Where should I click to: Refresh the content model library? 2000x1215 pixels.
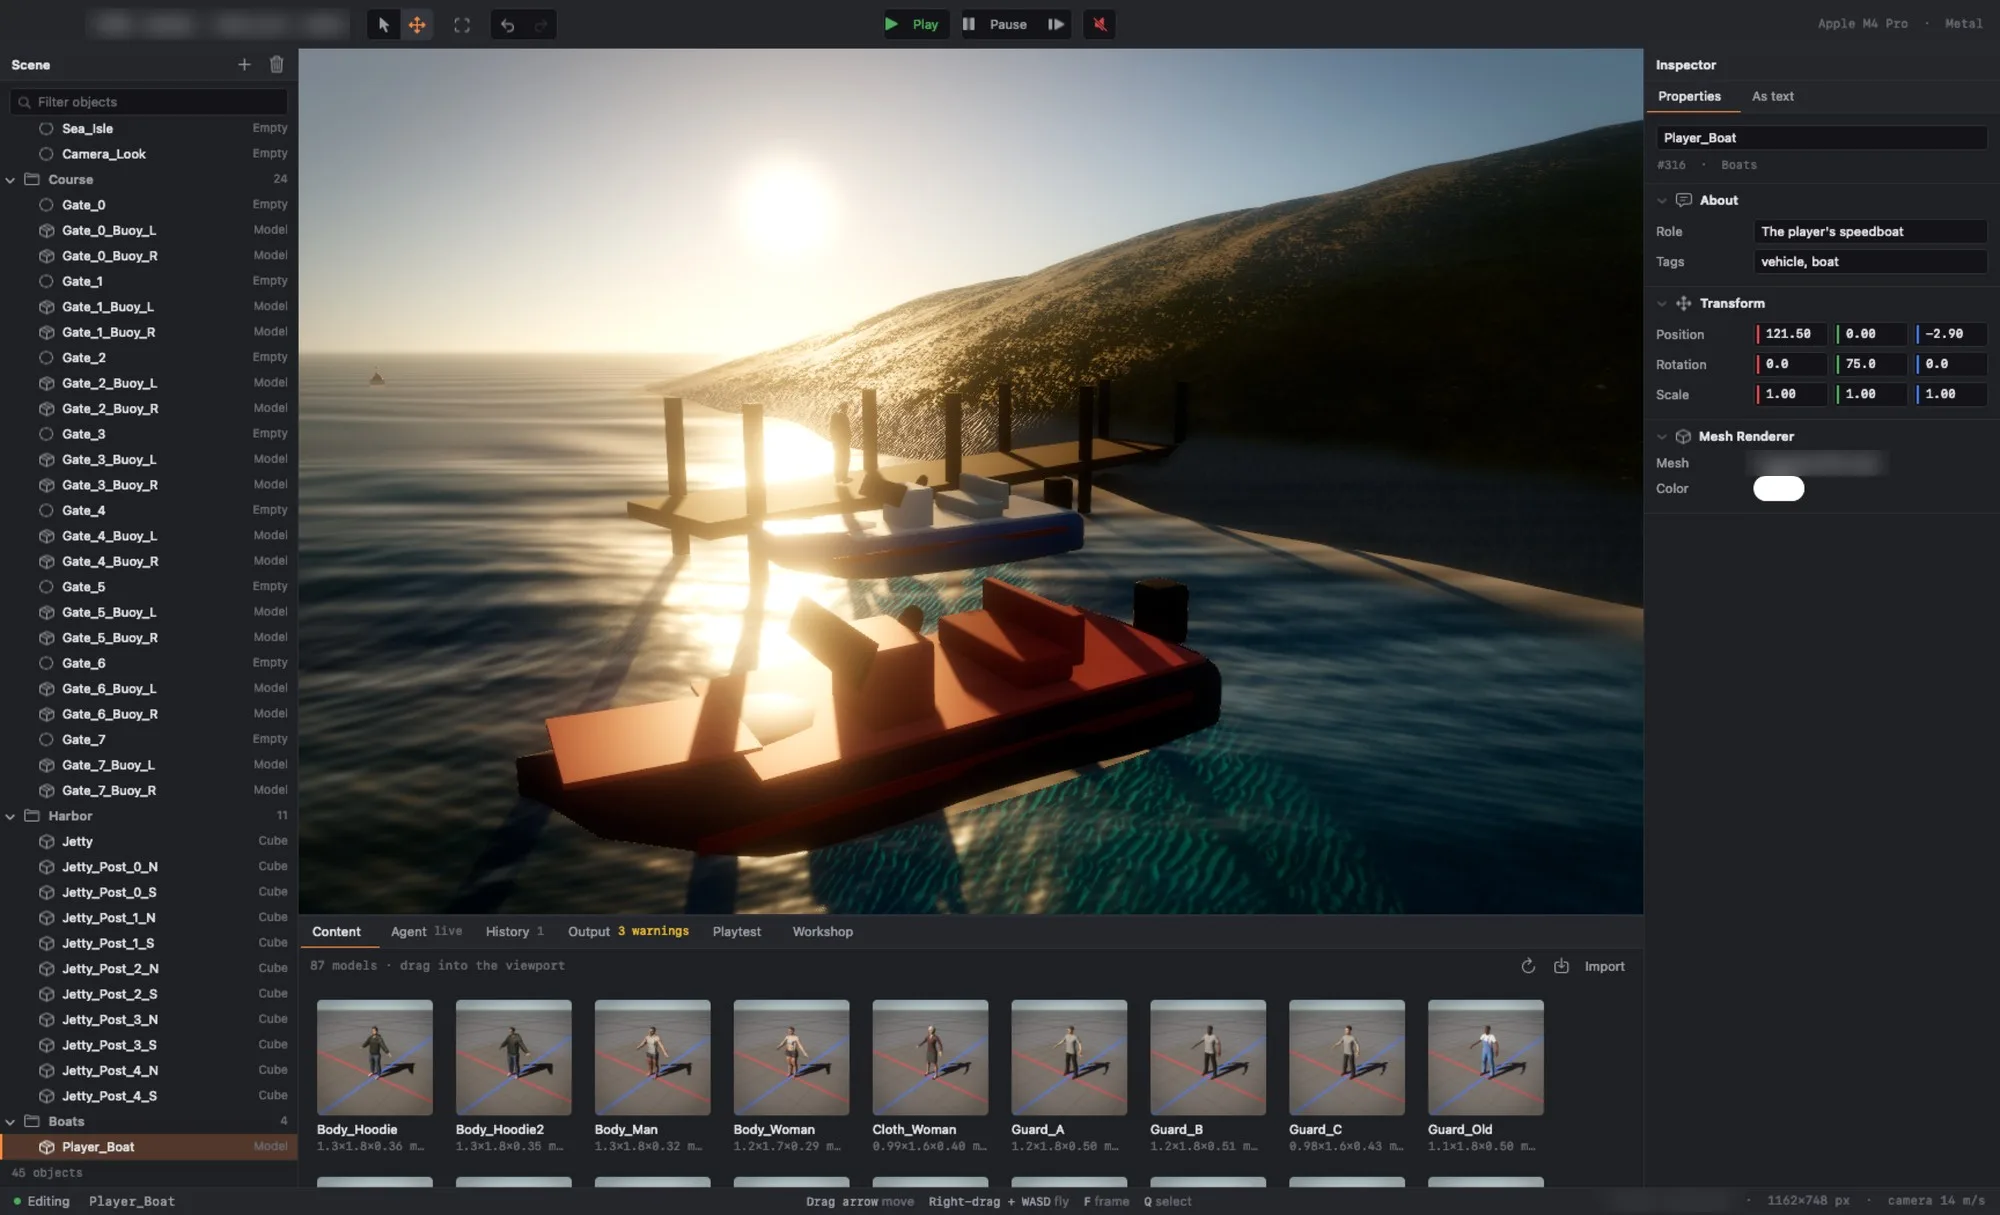1528,966
